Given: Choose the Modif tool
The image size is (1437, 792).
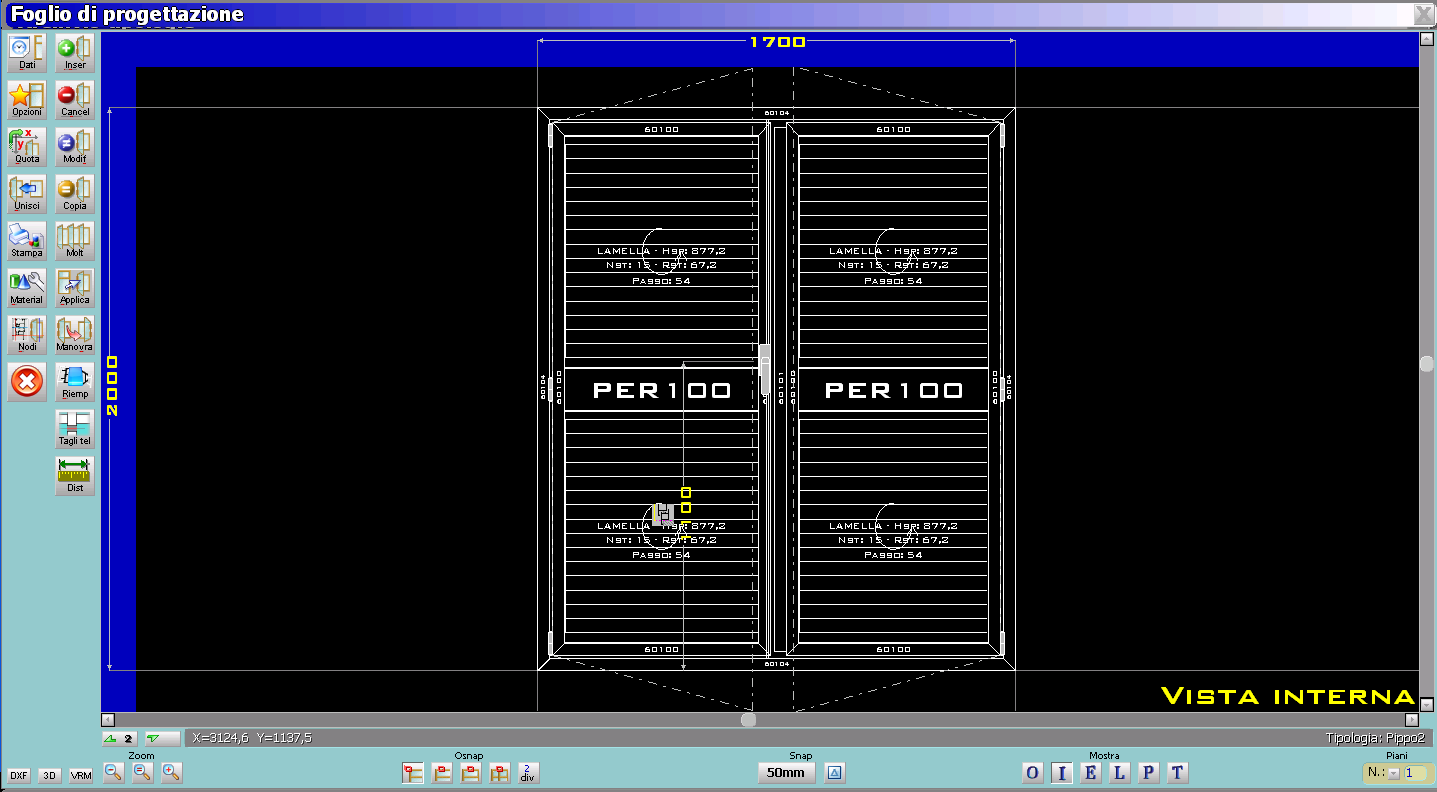Looking at the screenshot, I should tap(75, 147).
